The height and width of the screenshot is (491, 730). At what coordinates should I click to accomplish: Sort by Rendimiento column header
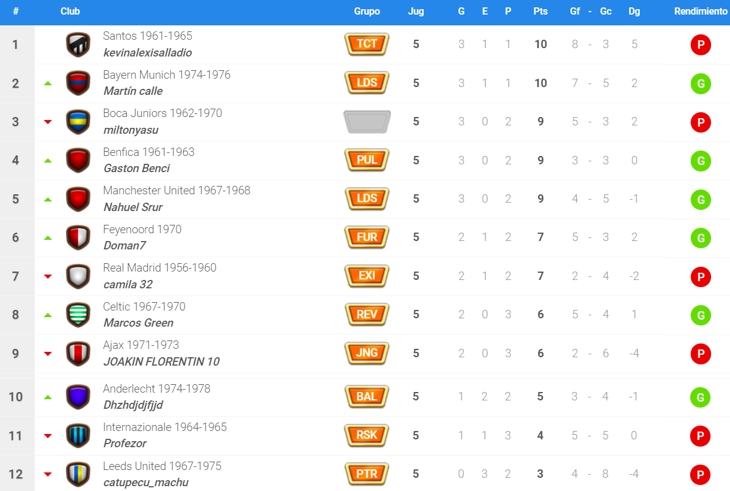click(x=700, y=11)
